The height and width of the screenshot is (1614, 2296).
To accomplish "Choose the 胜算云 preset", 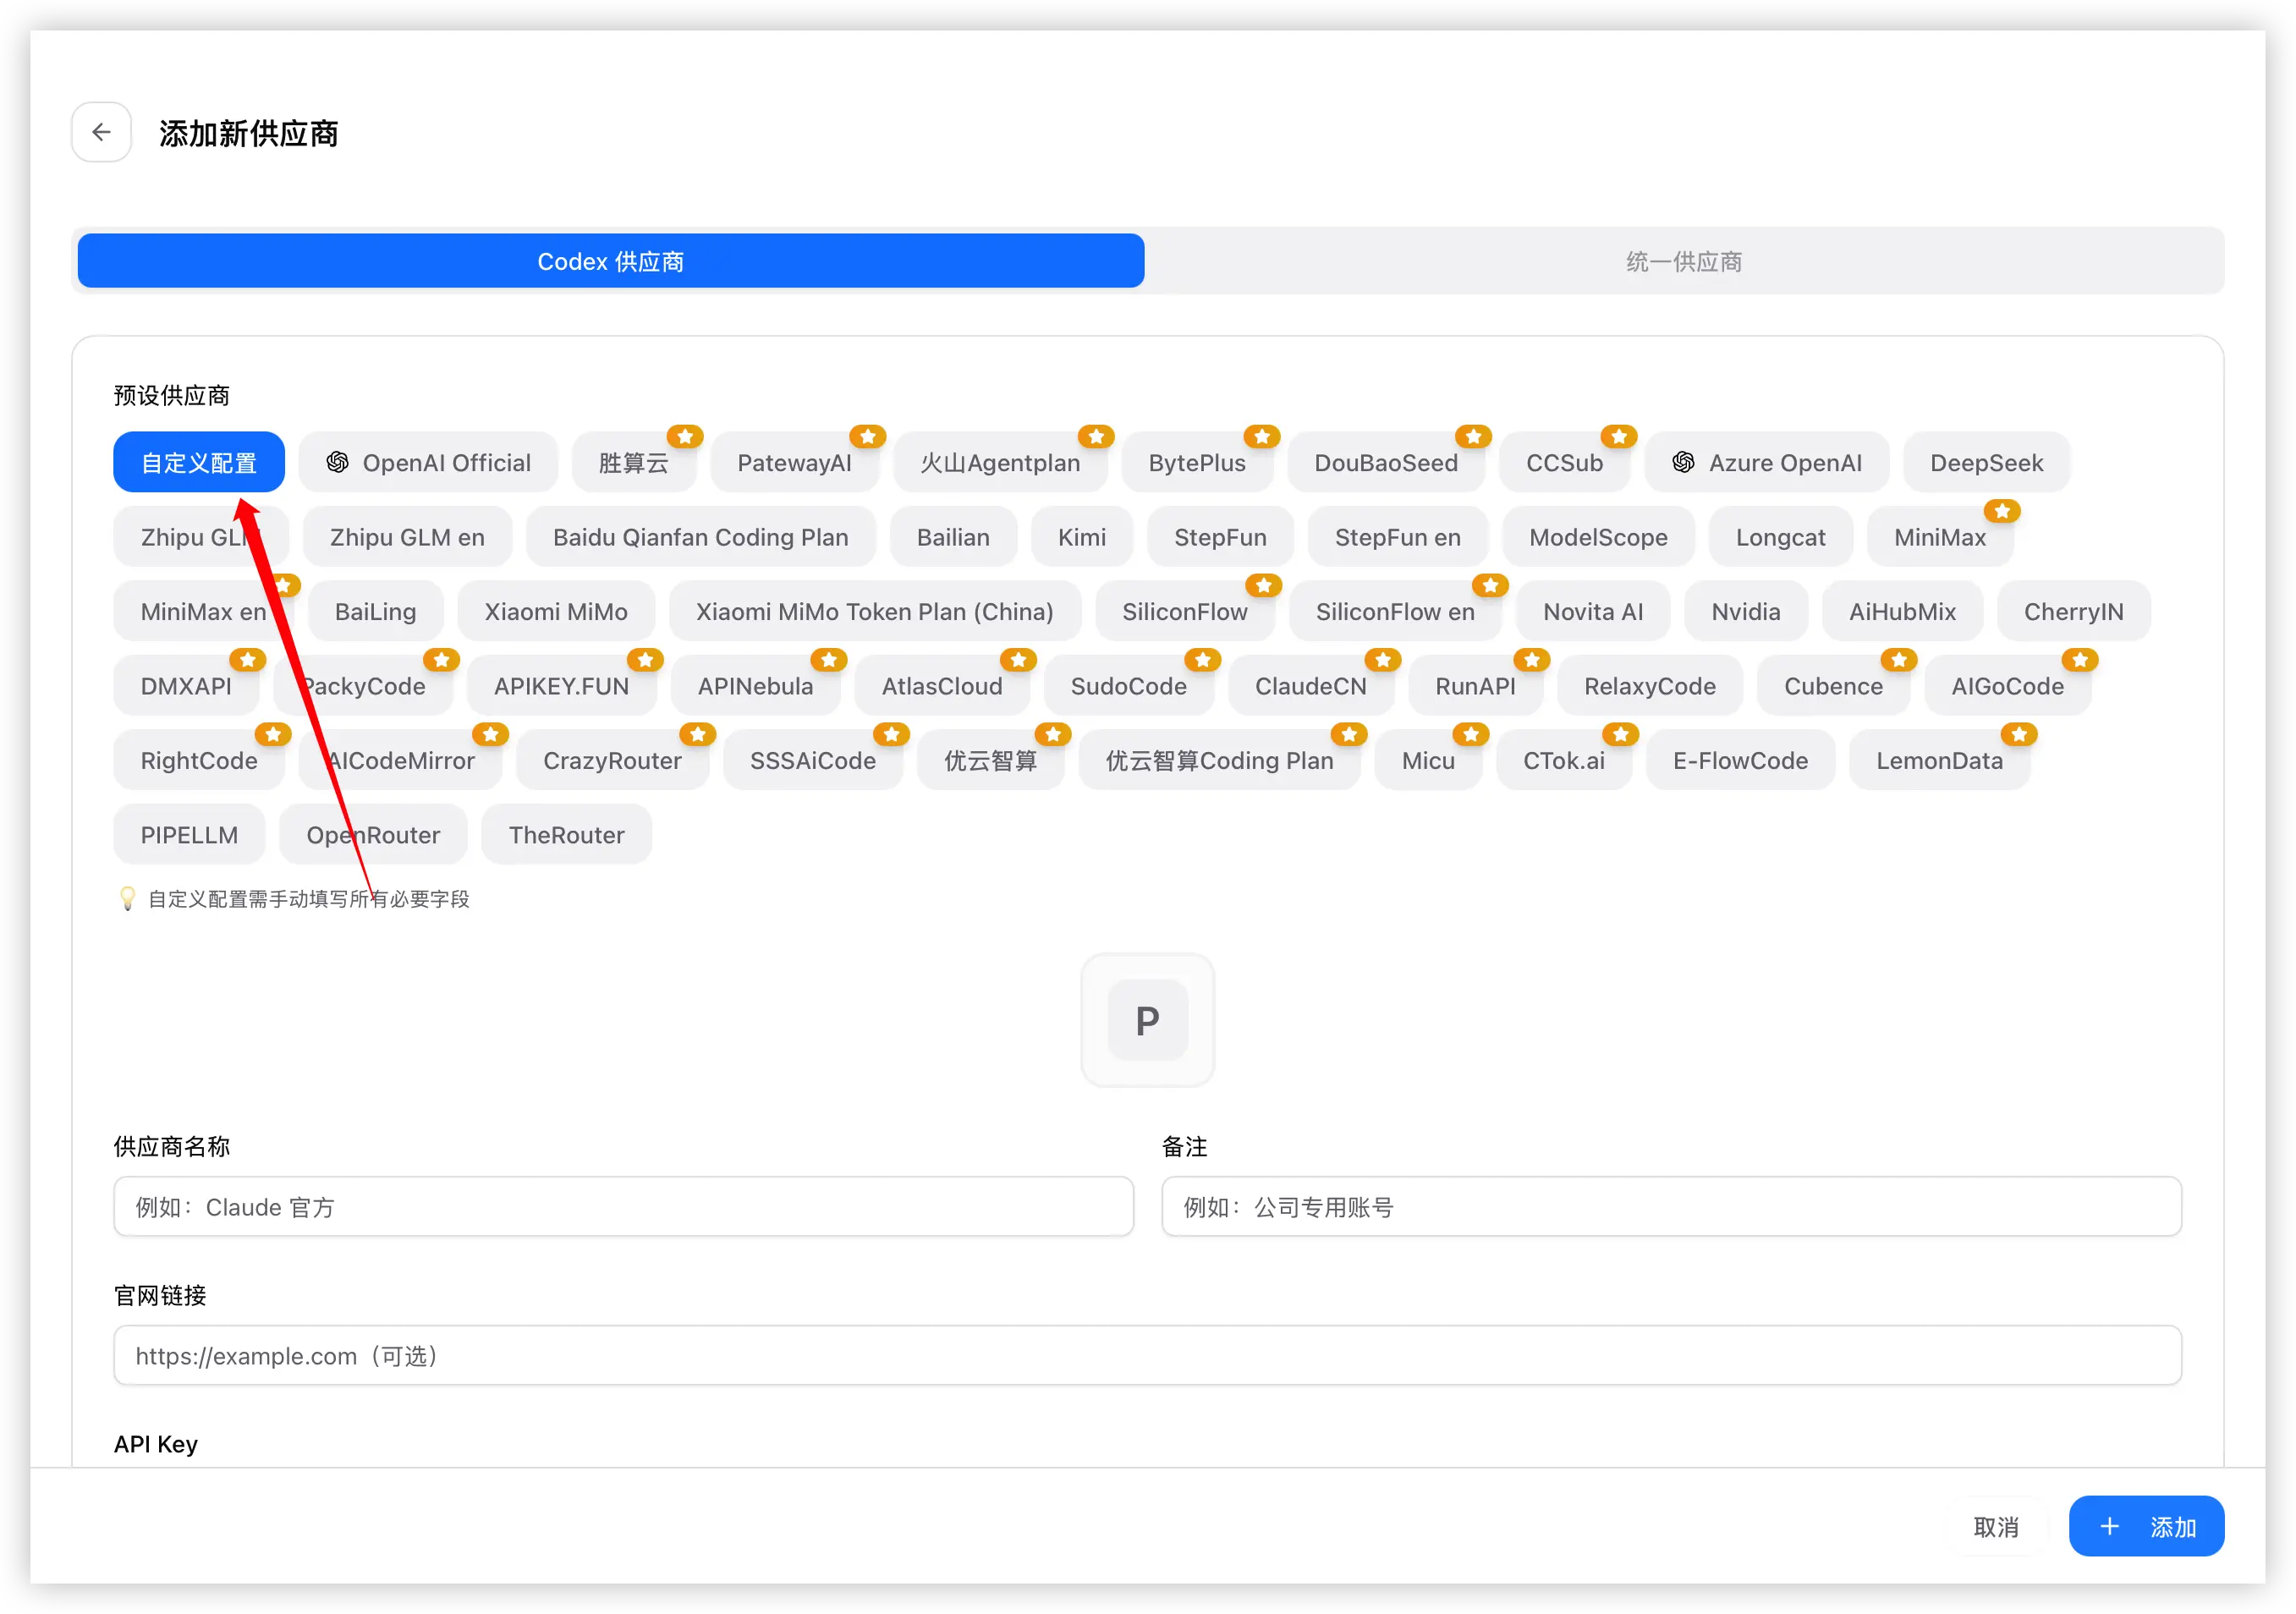I will pos(634,462).
